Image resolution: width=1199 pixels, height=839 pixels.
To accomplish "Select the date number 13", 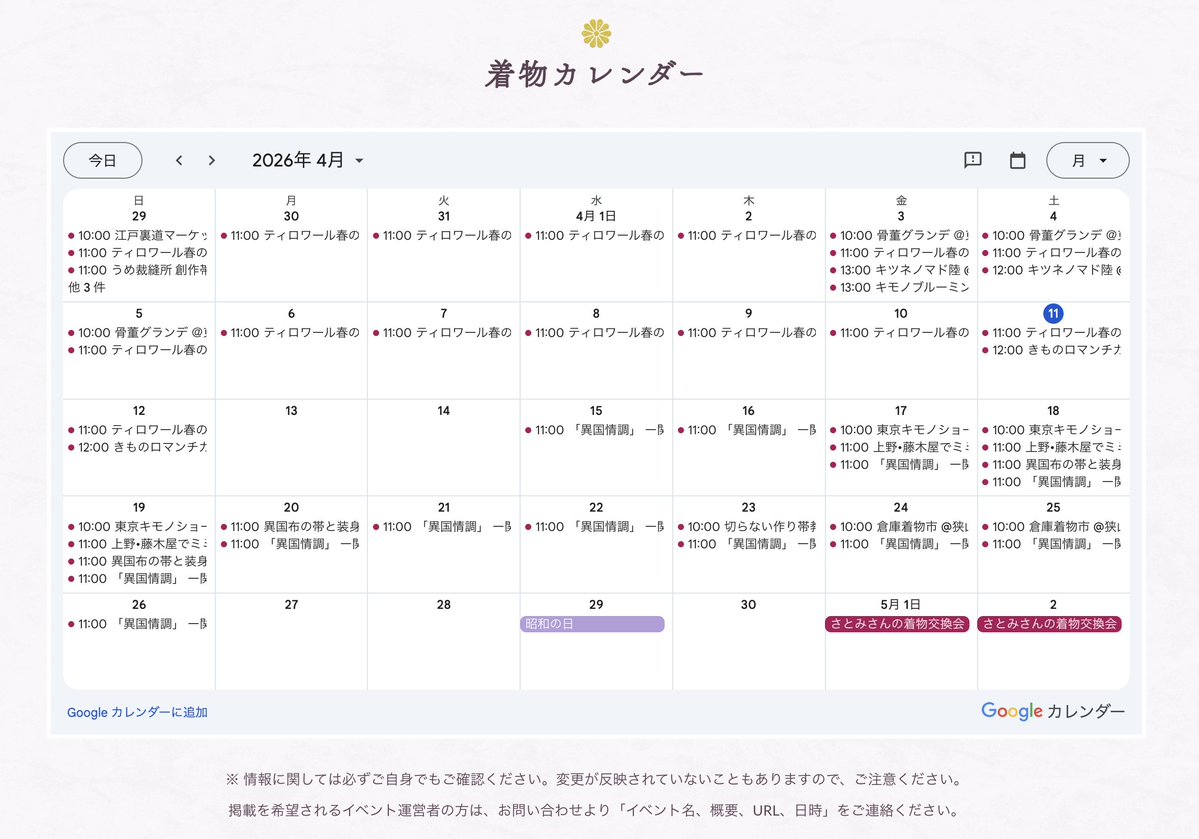I will [291, 411].
